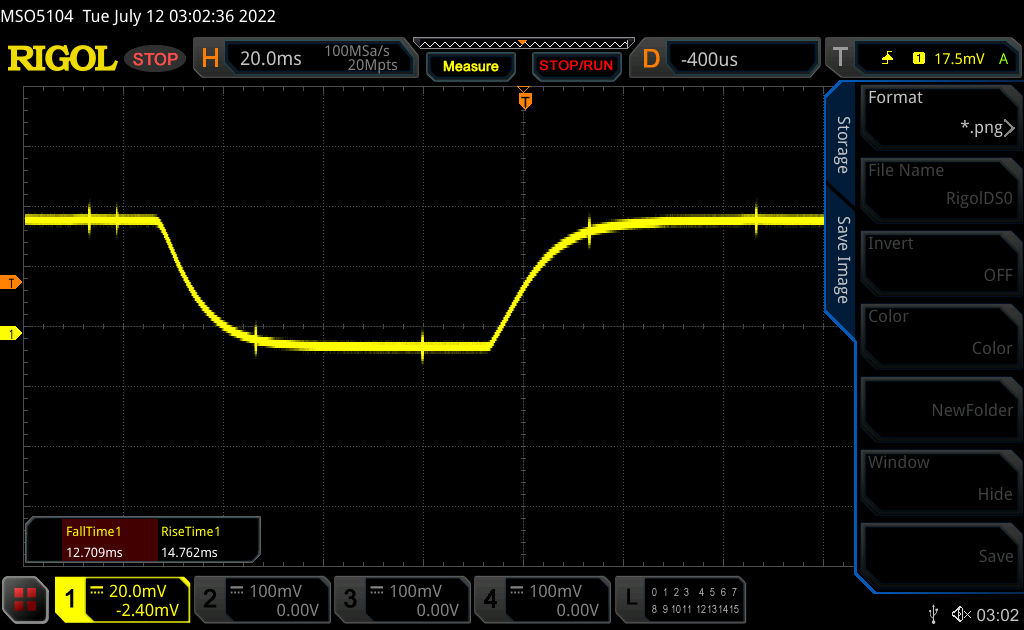Click the orange trigger level marker
Image resolution: width=1024 pixels, height=630 pixels.
12,283
